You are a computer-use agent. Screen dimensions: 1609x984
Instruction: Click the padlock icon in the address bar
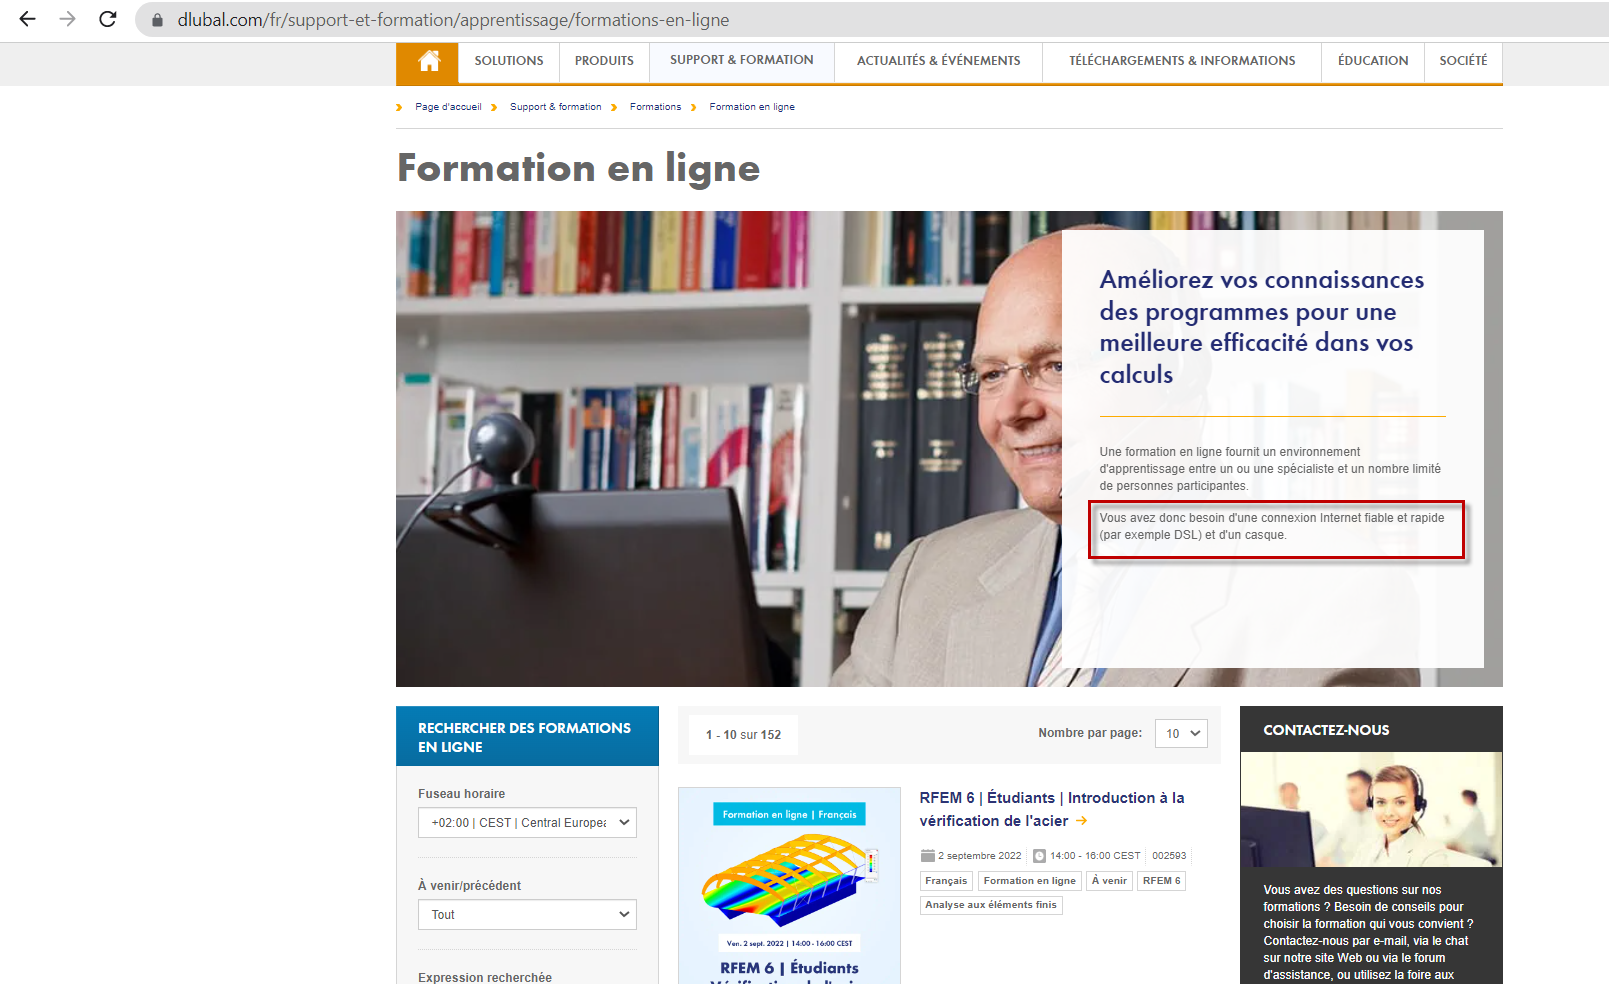coord(157,20)
